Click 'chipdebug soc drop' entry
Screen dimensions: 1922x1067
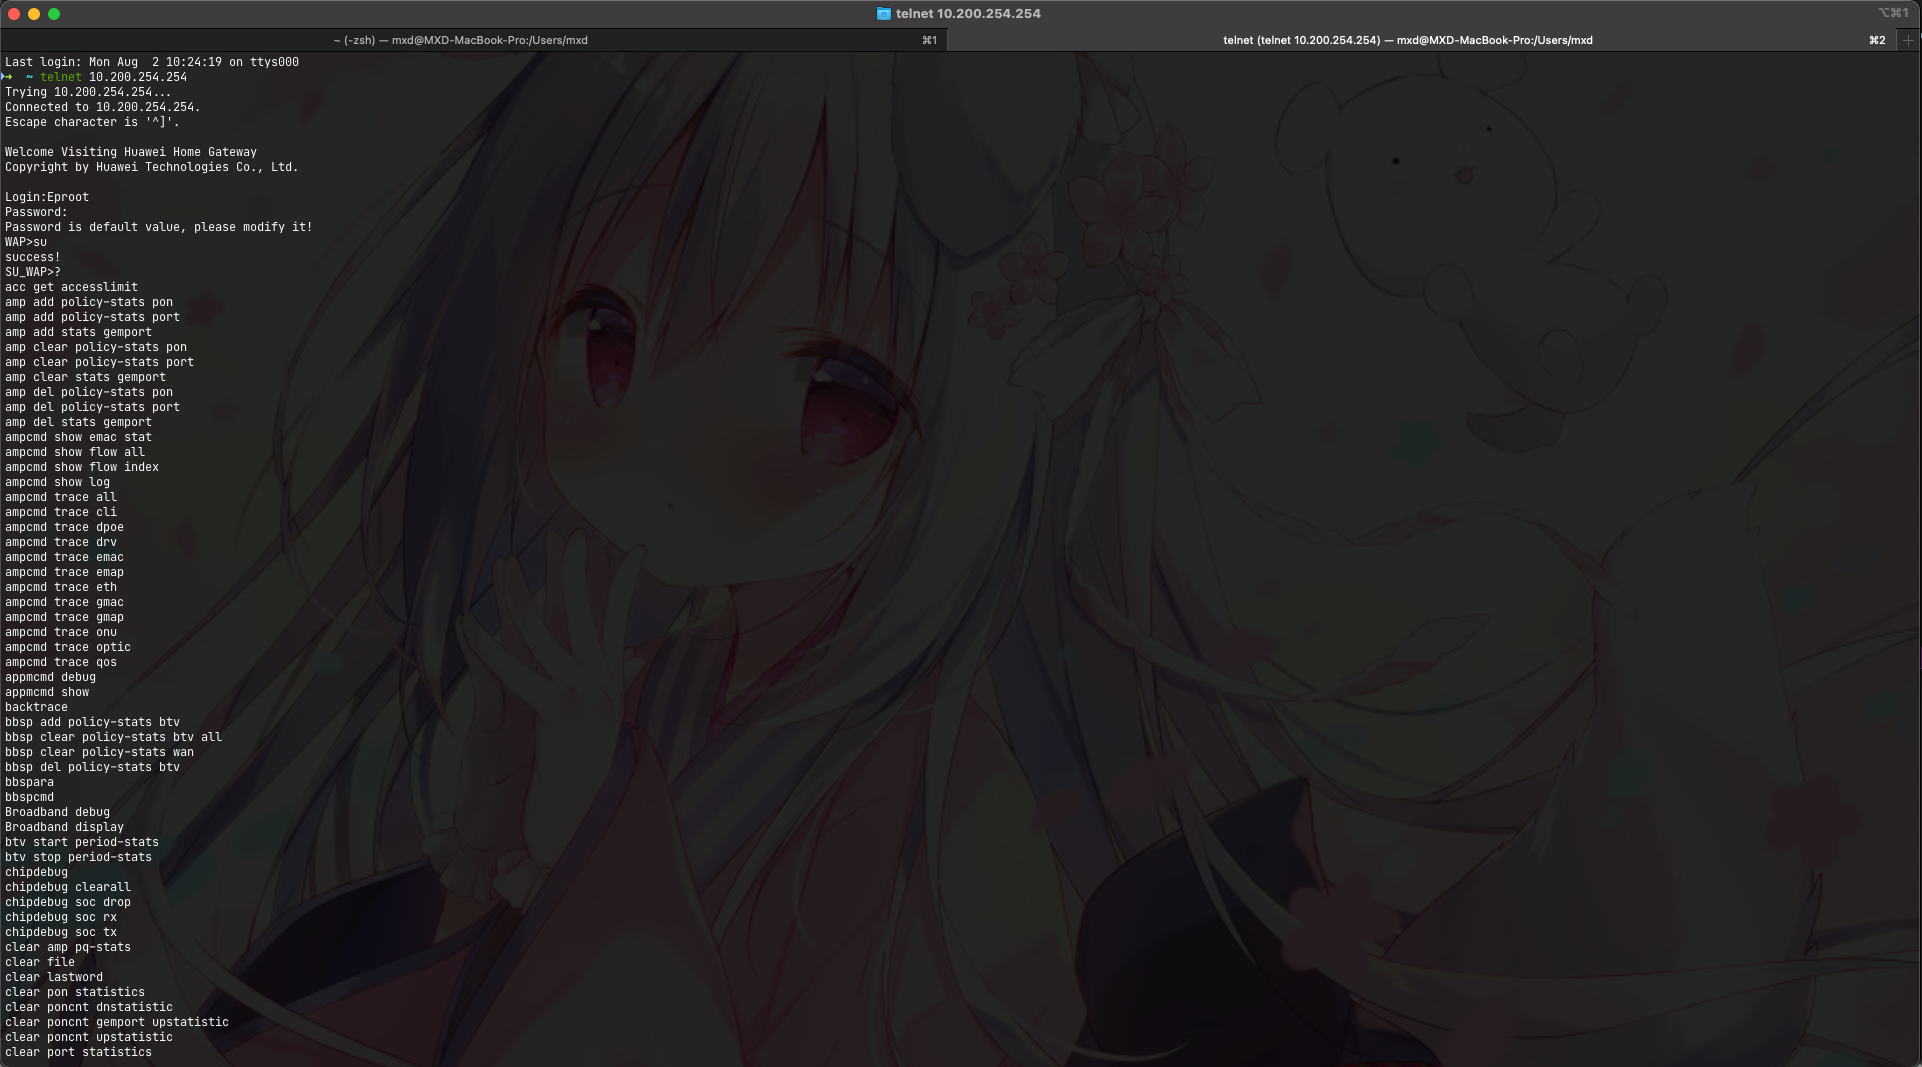coord(68,902)
